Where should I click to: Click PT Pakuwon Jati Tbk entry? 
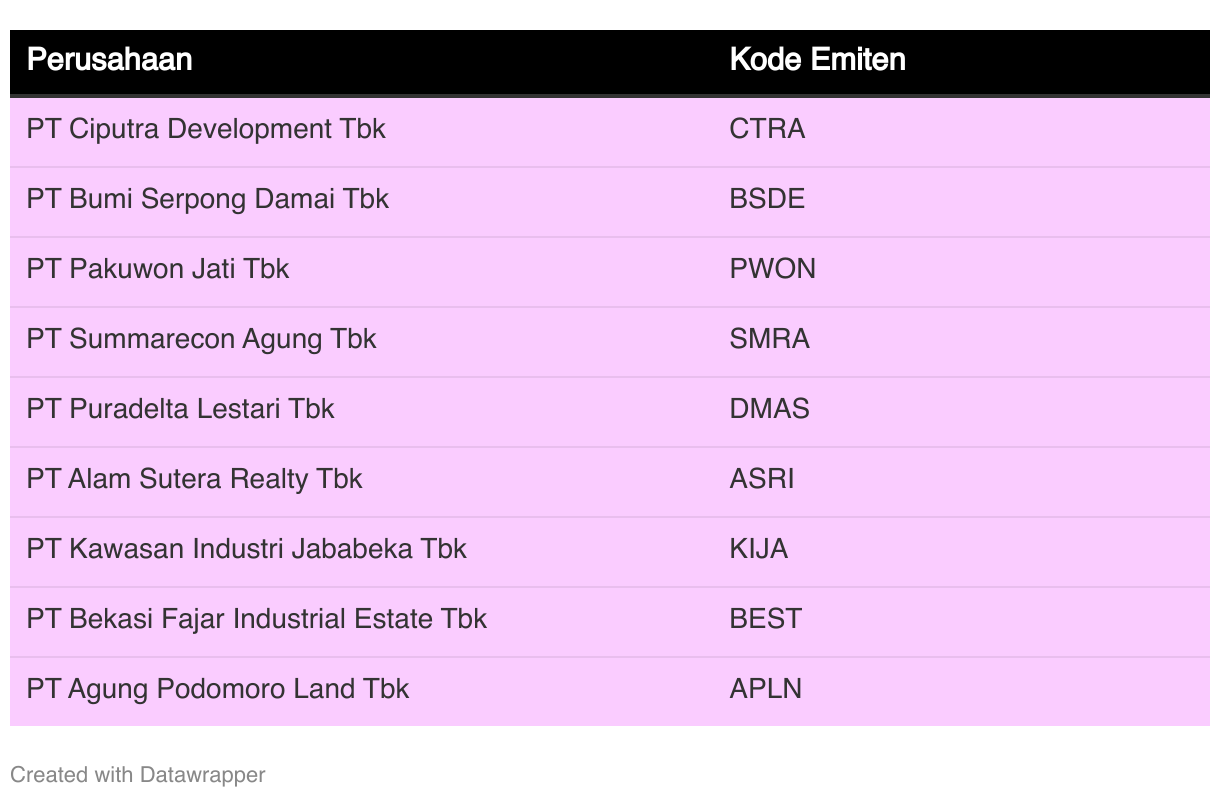pyautogui.click(x=158, y=269)
